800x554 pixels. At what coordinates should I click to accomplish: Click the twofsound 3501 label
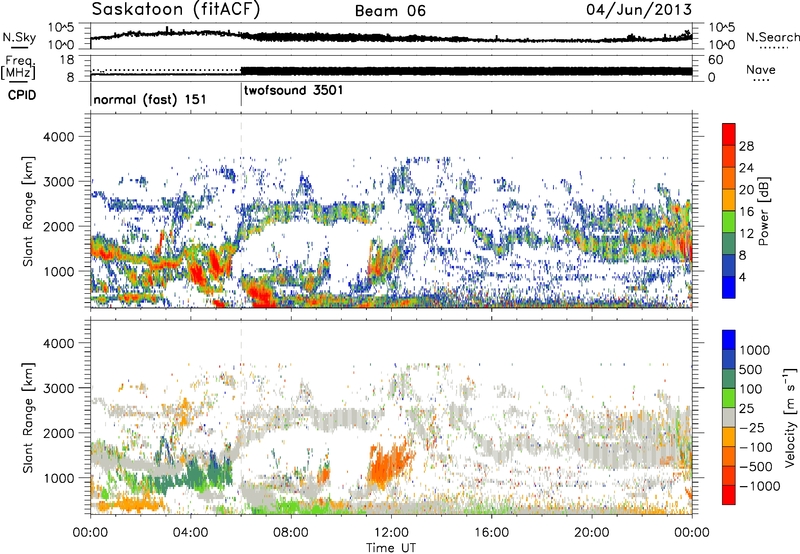pos(293,91)
